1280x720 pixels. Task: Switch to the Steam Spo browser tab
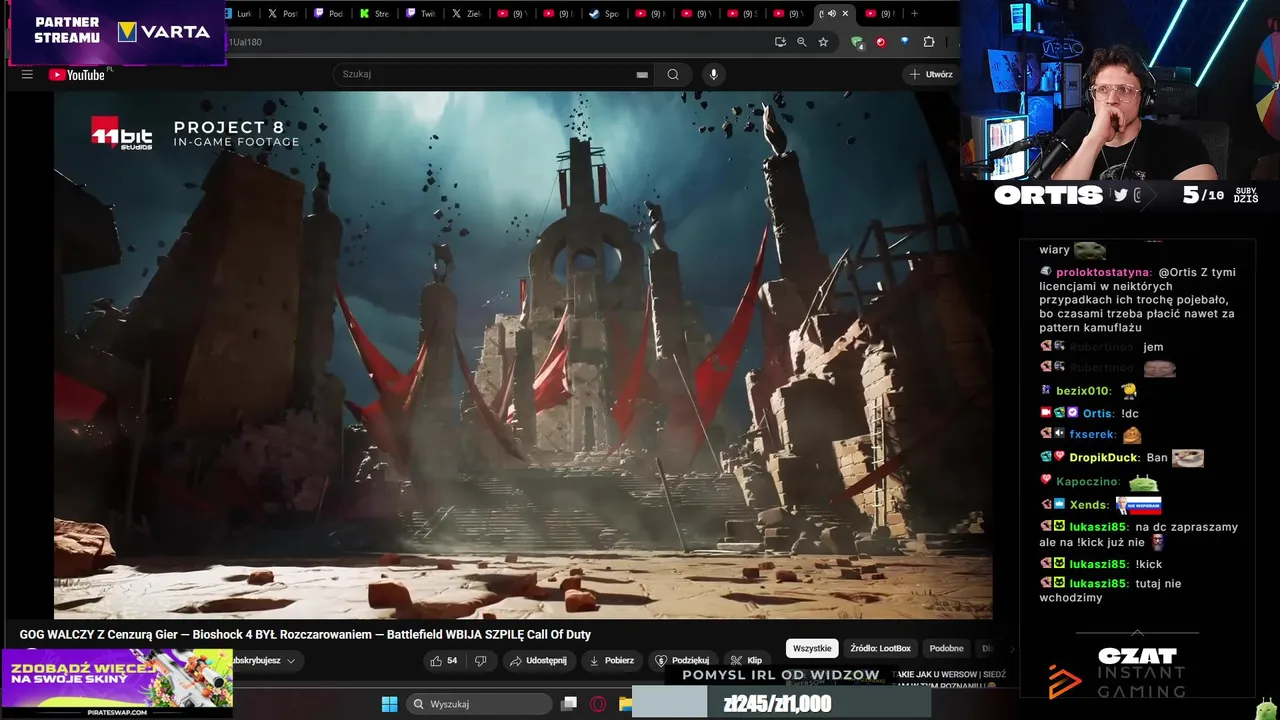click(x=604, y=14)
